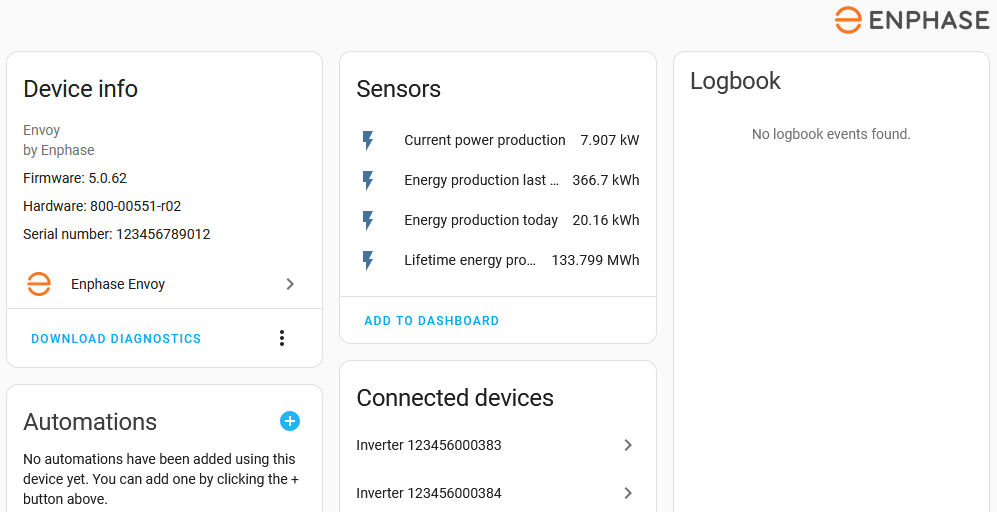The height and width of the screenshot is (512, 997).
Task: Click the Lifetime energy production lightning icon
Action: [368, 261]
